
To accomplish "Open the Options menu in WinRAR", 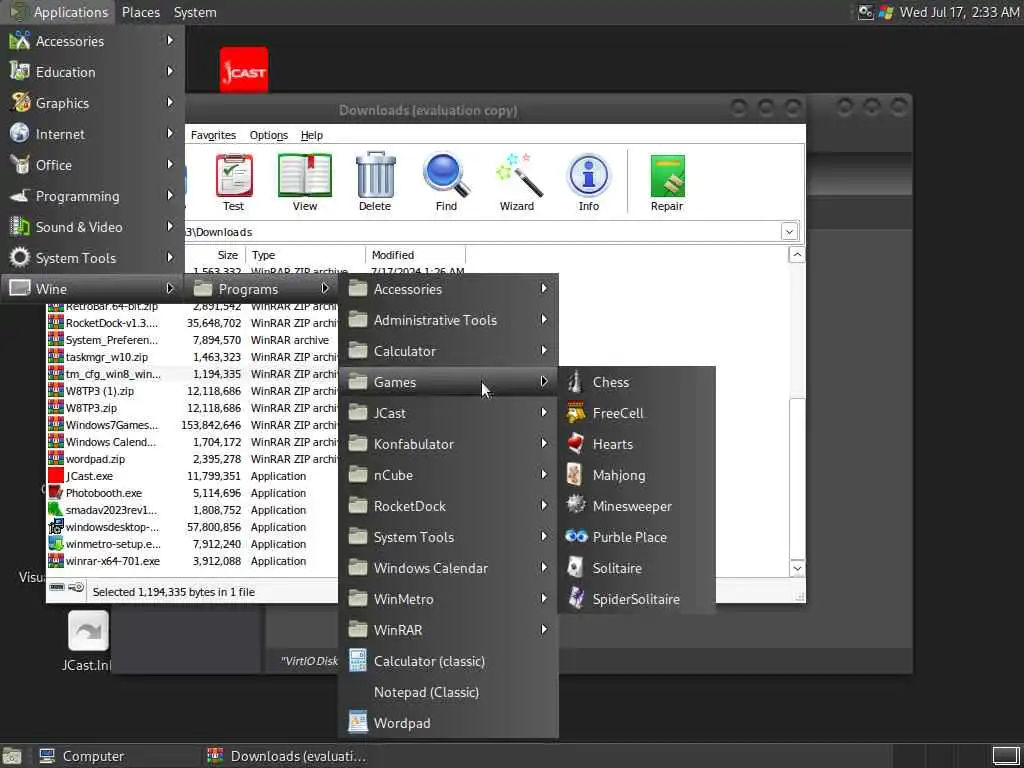I will pos(268,135).
